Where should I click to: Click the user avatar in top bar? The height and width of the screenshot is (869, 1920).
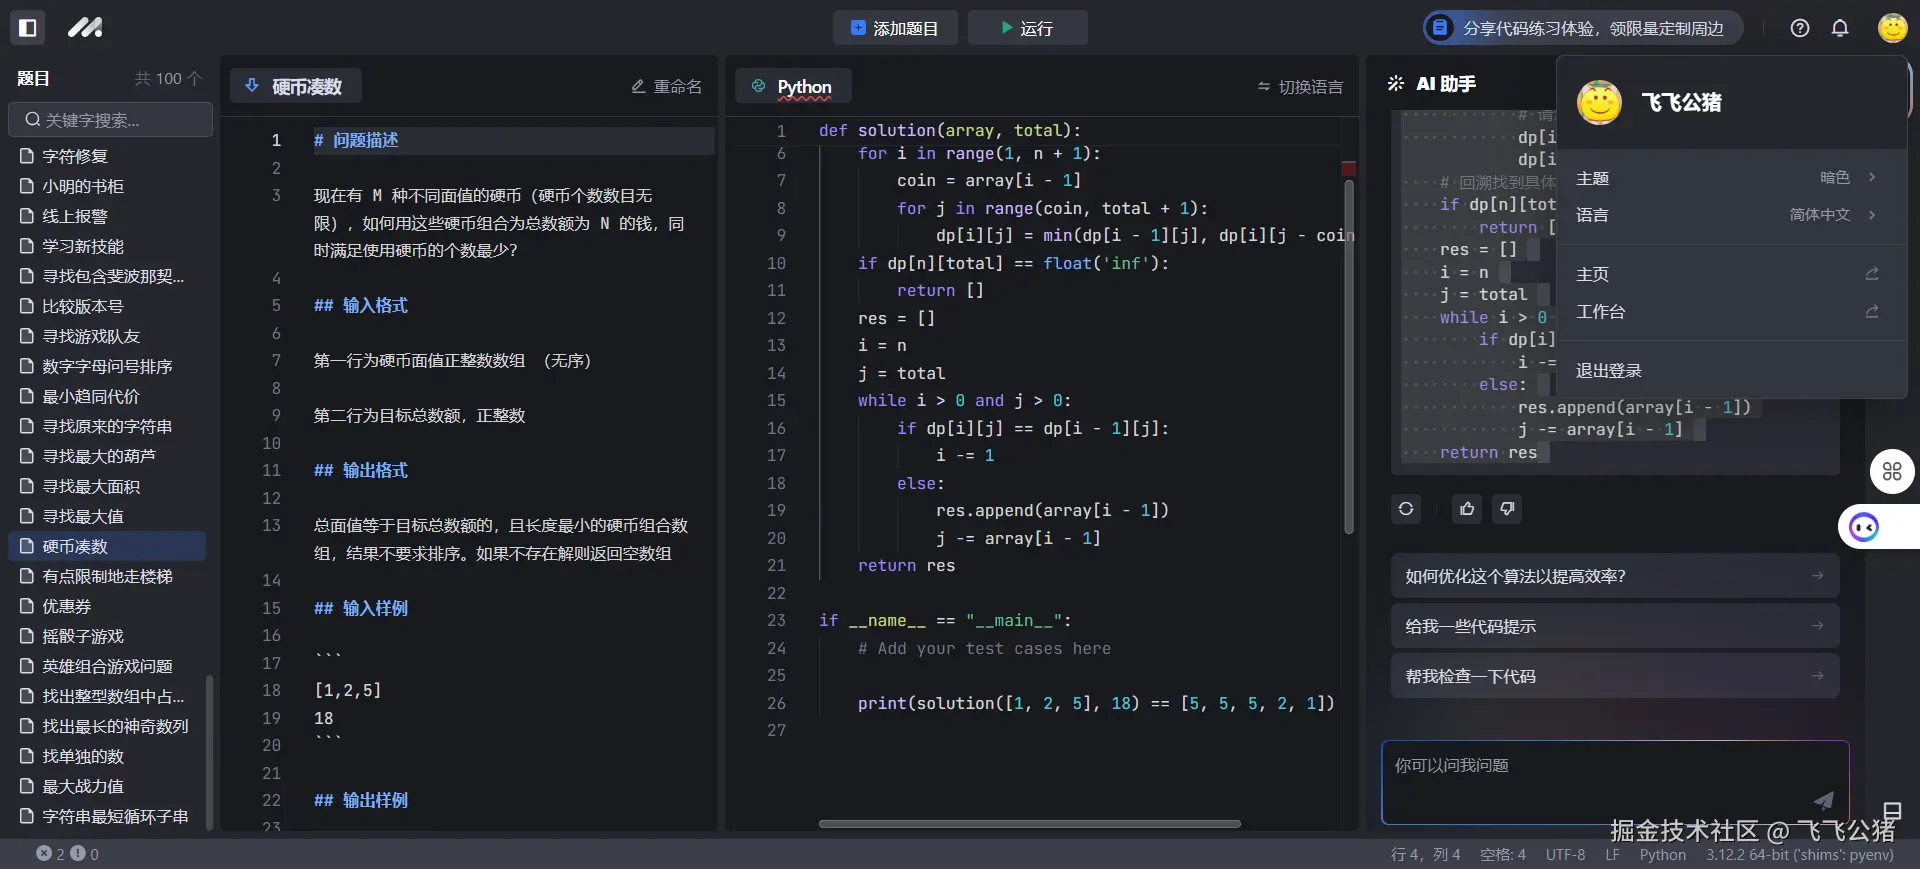(x=1892, y=28)
